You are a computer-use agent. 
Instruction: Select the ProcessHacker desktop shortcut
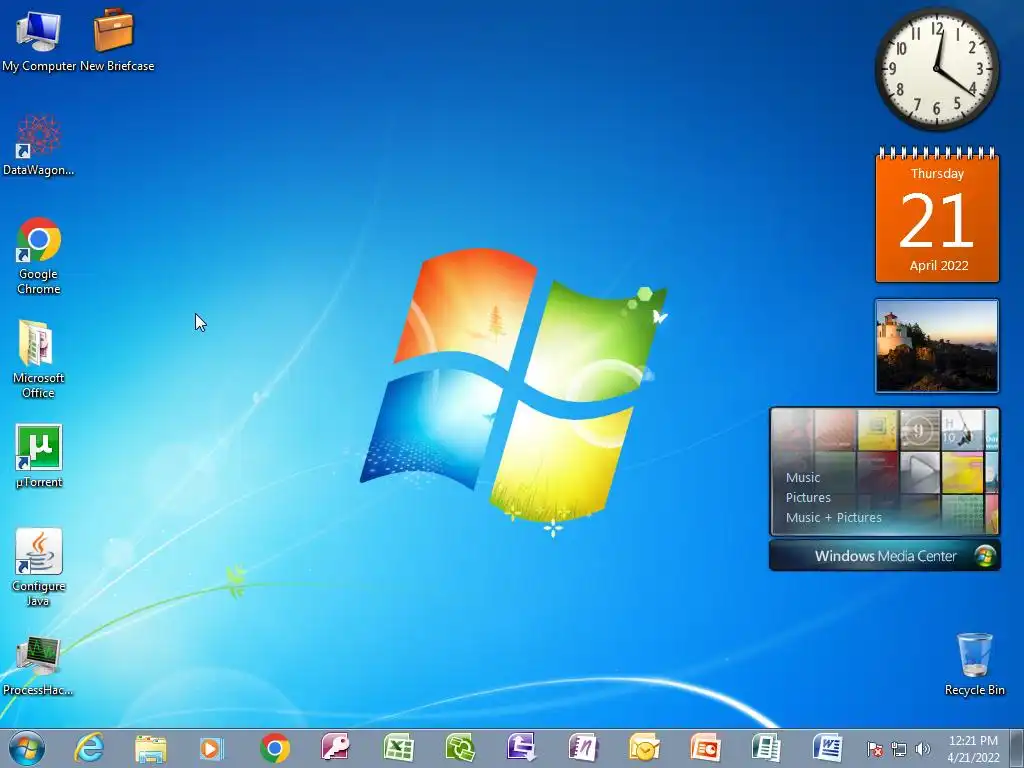(39, 665)
